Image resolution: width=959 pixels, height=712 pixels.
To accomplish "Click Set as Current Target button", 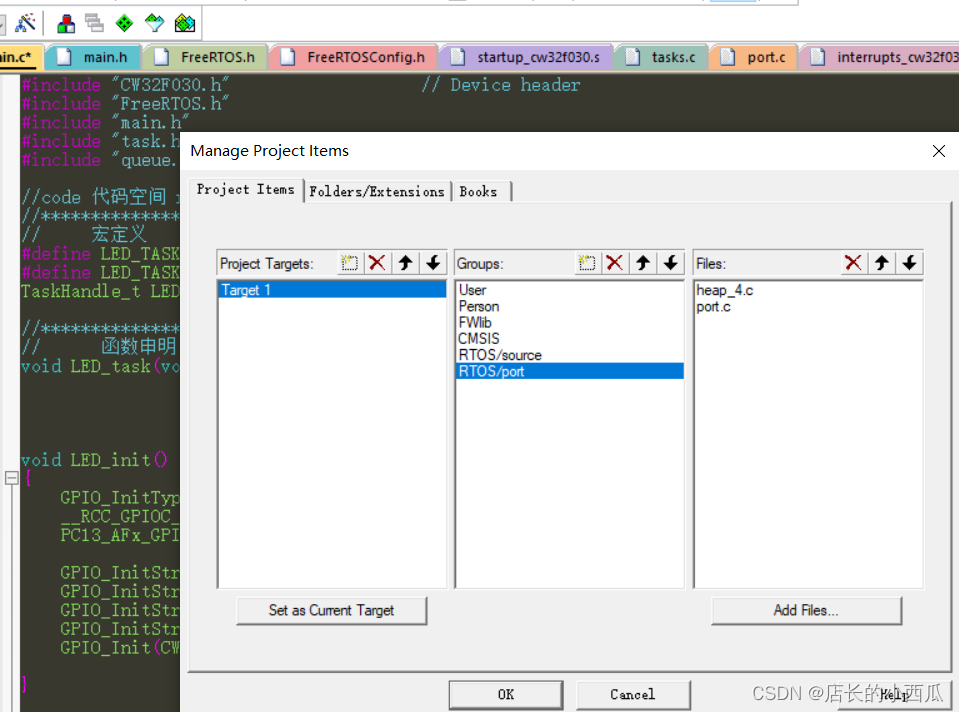I will pyautogui.click(x=331, y=610).
